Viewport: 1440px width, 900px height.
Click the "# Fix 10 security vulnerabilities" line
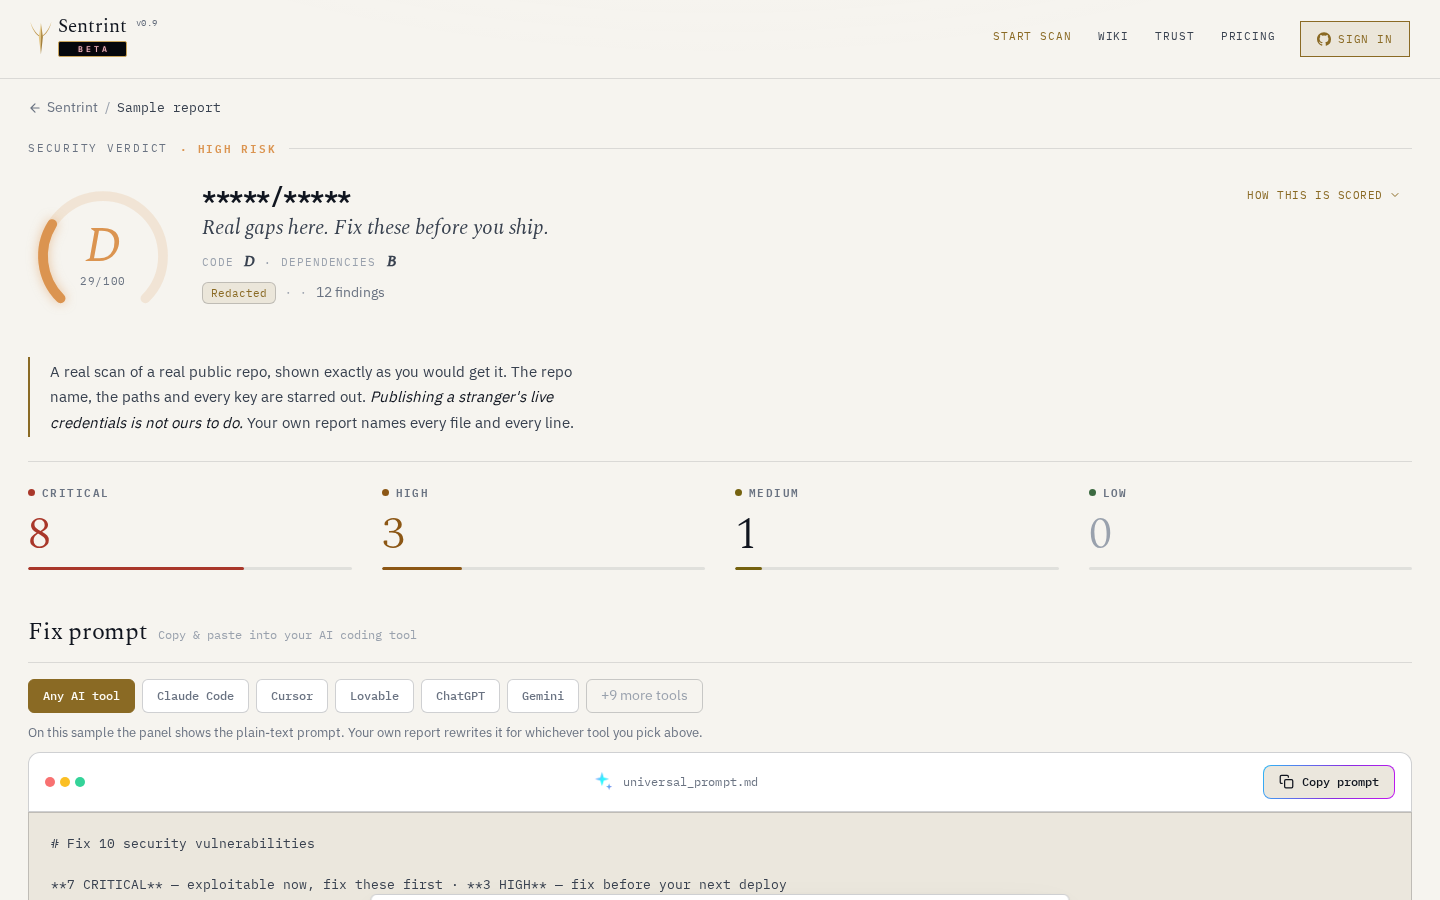coord(183,844)
